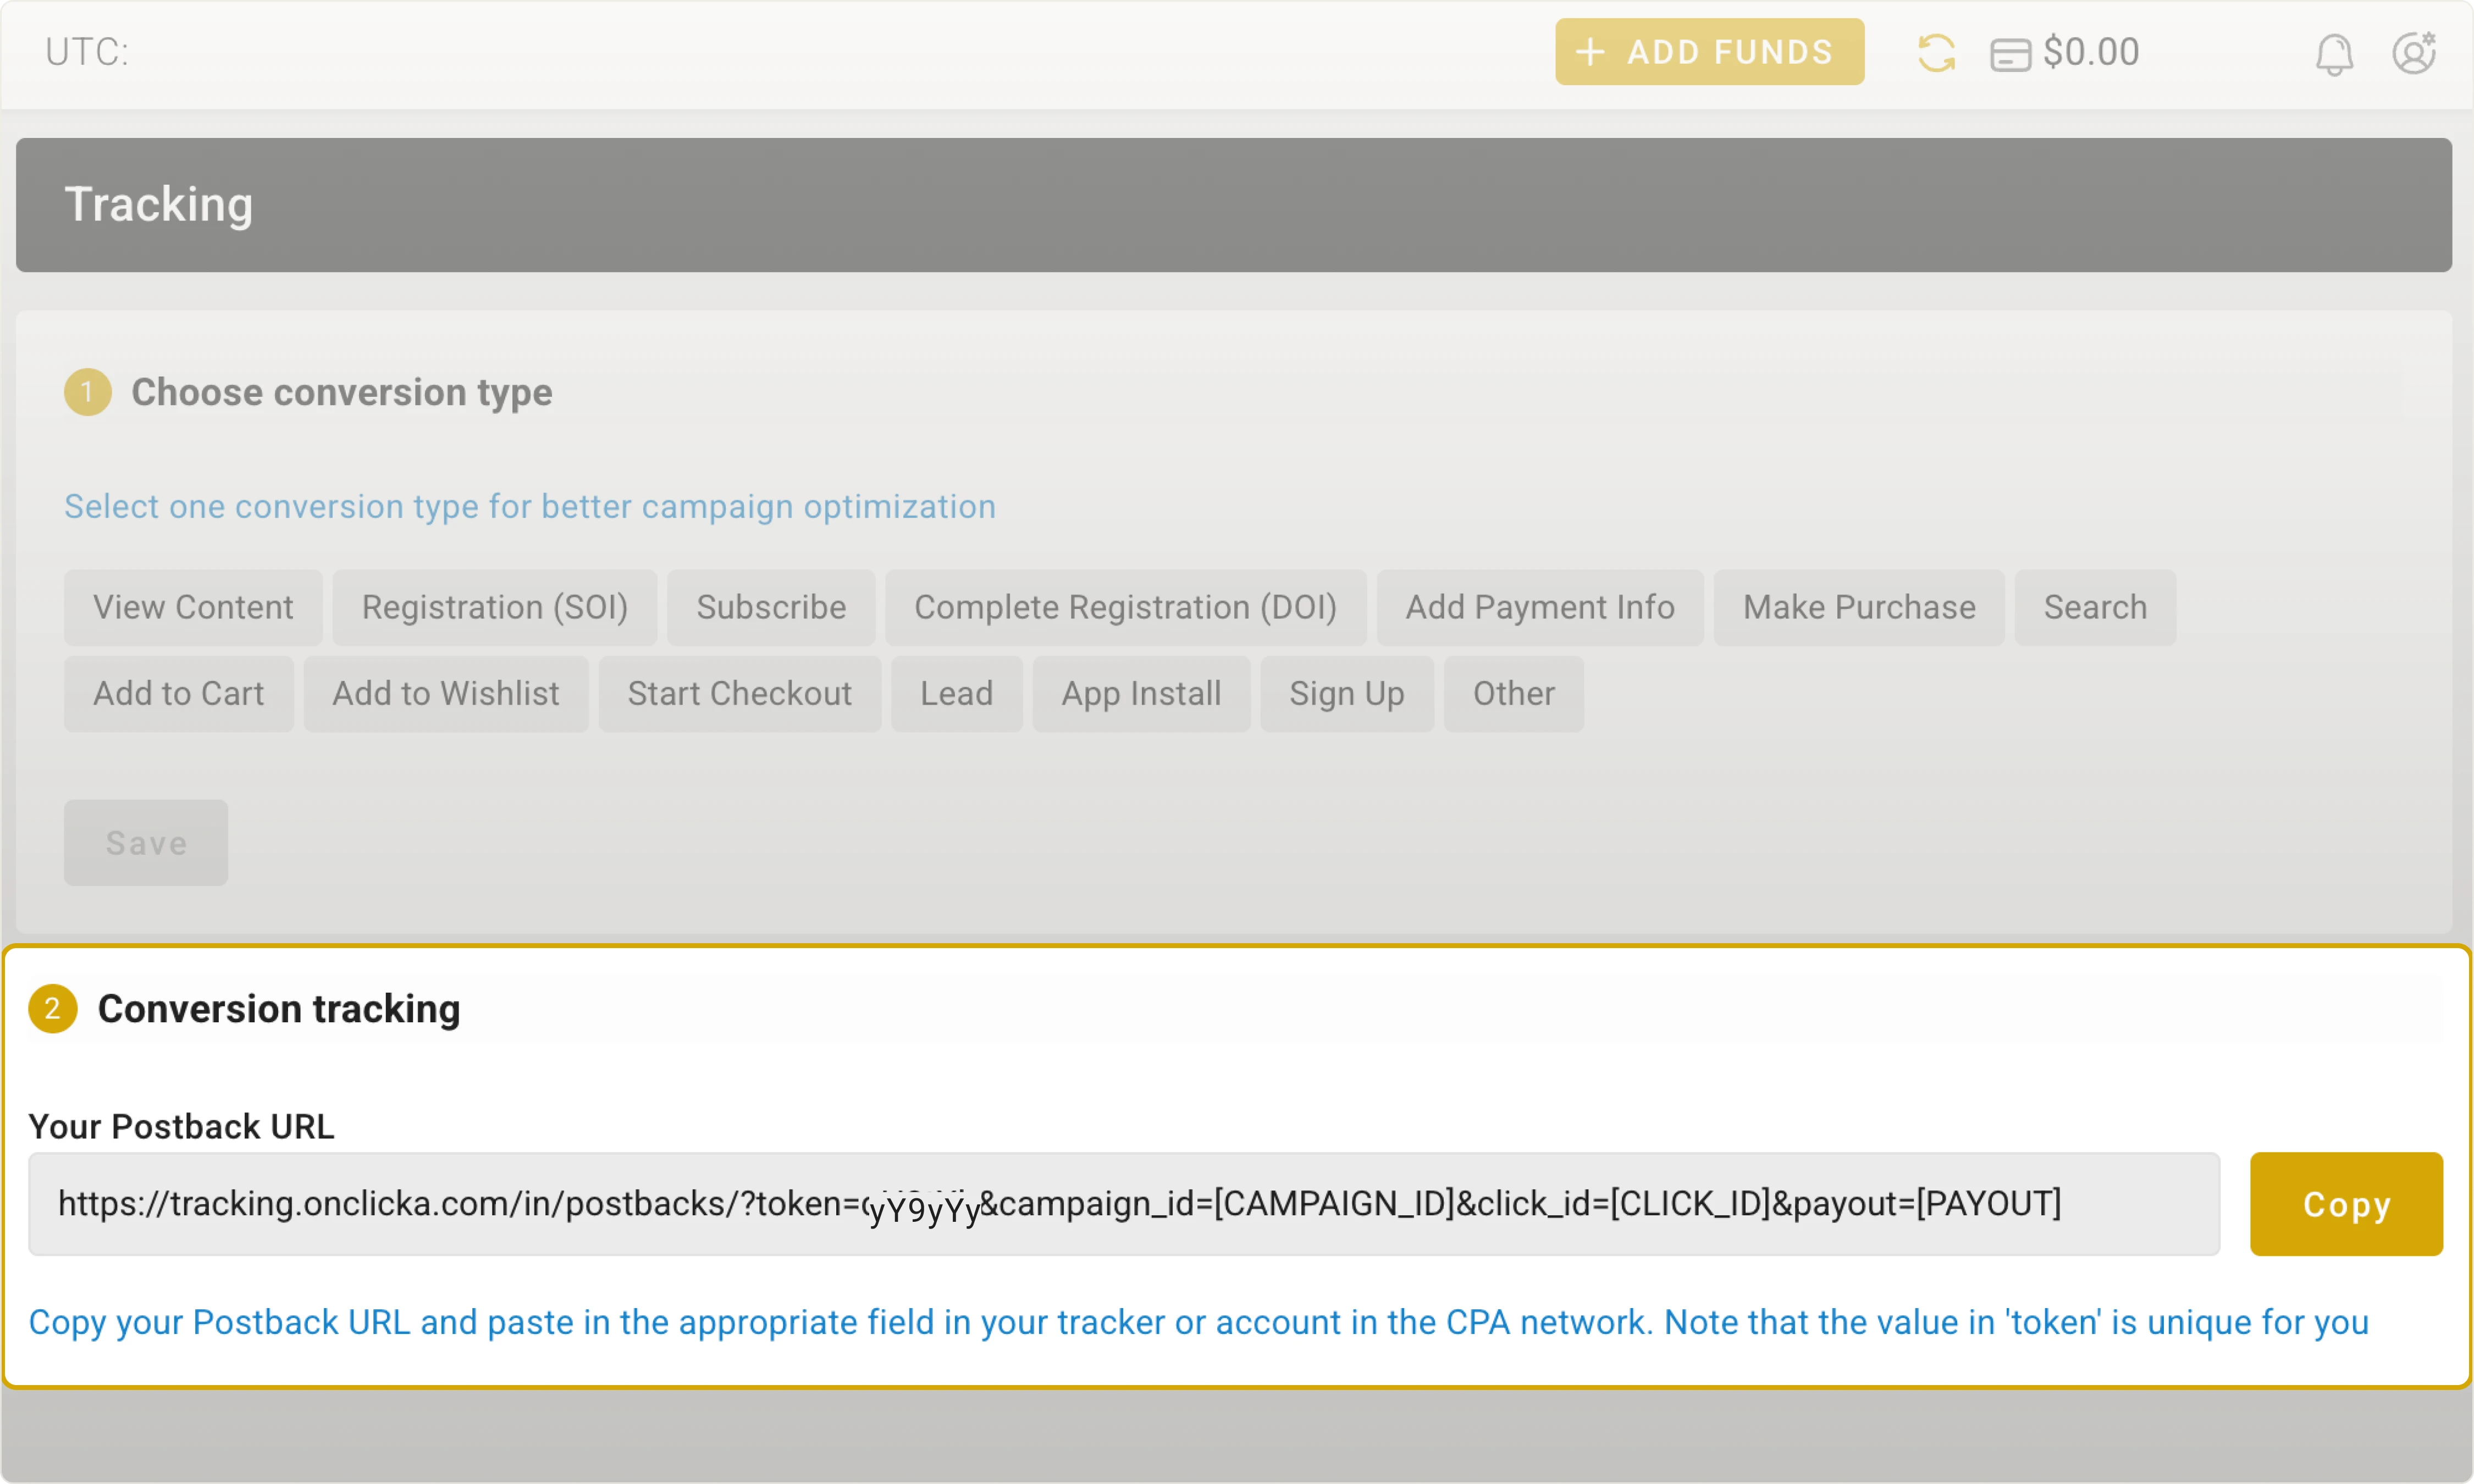Select the Make Purchase conversion type
This screenshot has width=2474, height=1484.
(1859, 606)
